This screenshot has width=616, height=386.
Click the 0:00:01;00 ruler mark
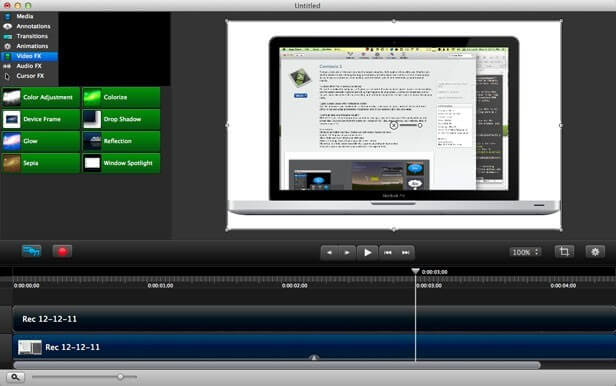point(160,285)
